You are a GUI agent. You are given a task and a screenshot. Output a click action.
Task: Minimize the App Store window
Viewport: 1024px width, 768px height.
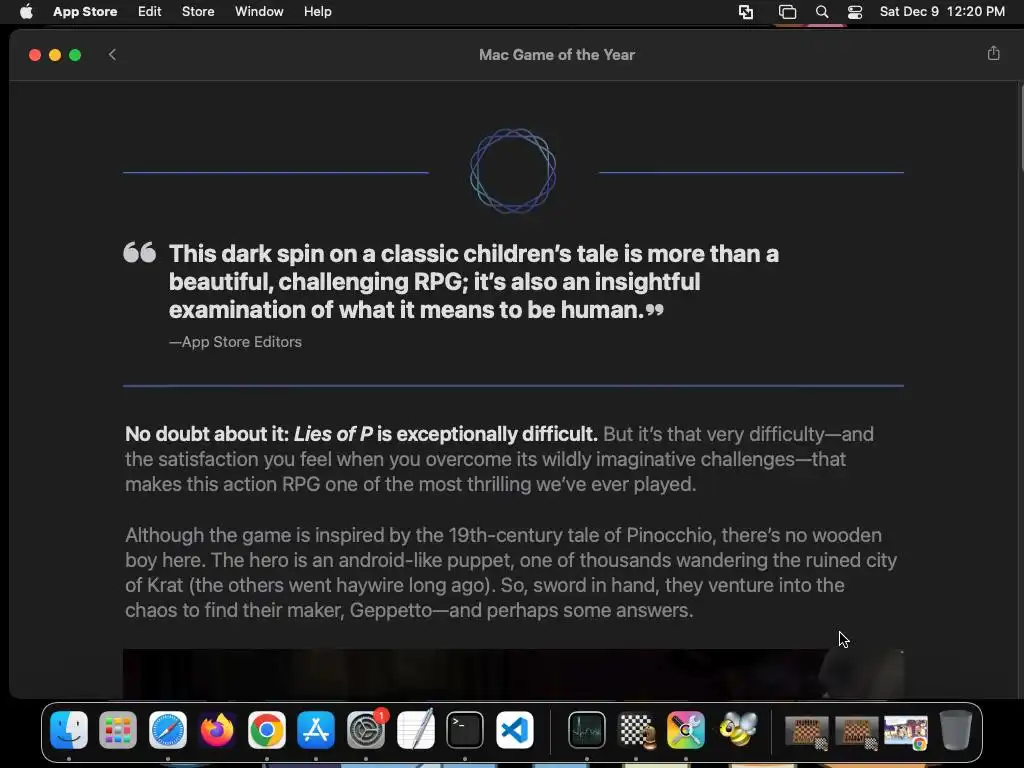55,55
